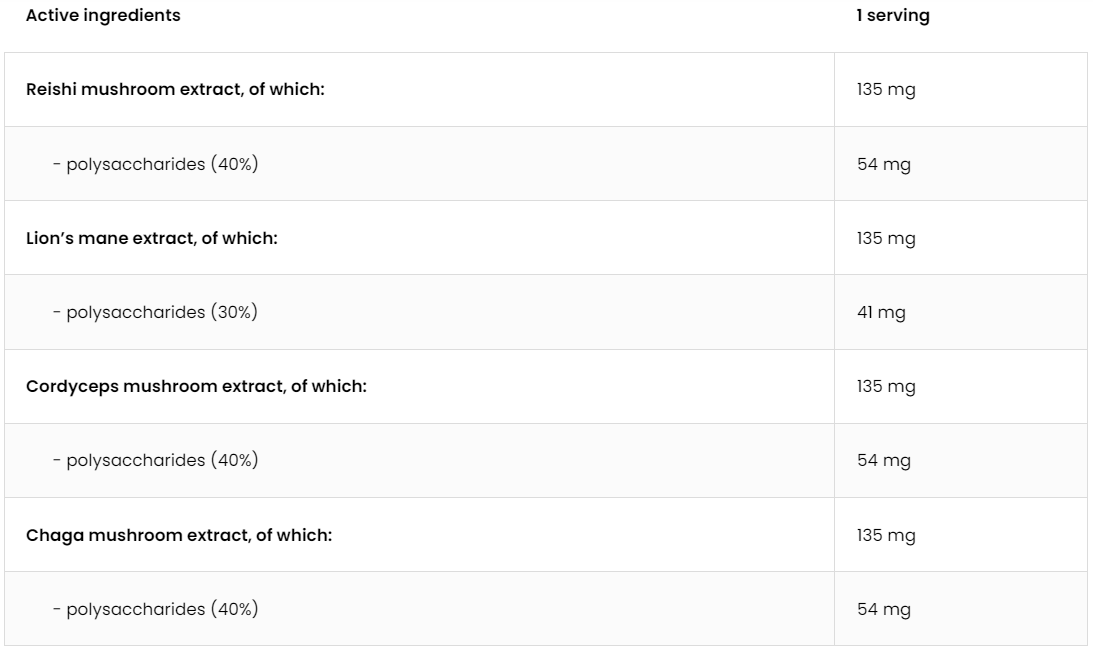Click the polysaccharides label below Cordyceps extract
1093x651 pixels.
pyautogui.click(x=136, y=460)
